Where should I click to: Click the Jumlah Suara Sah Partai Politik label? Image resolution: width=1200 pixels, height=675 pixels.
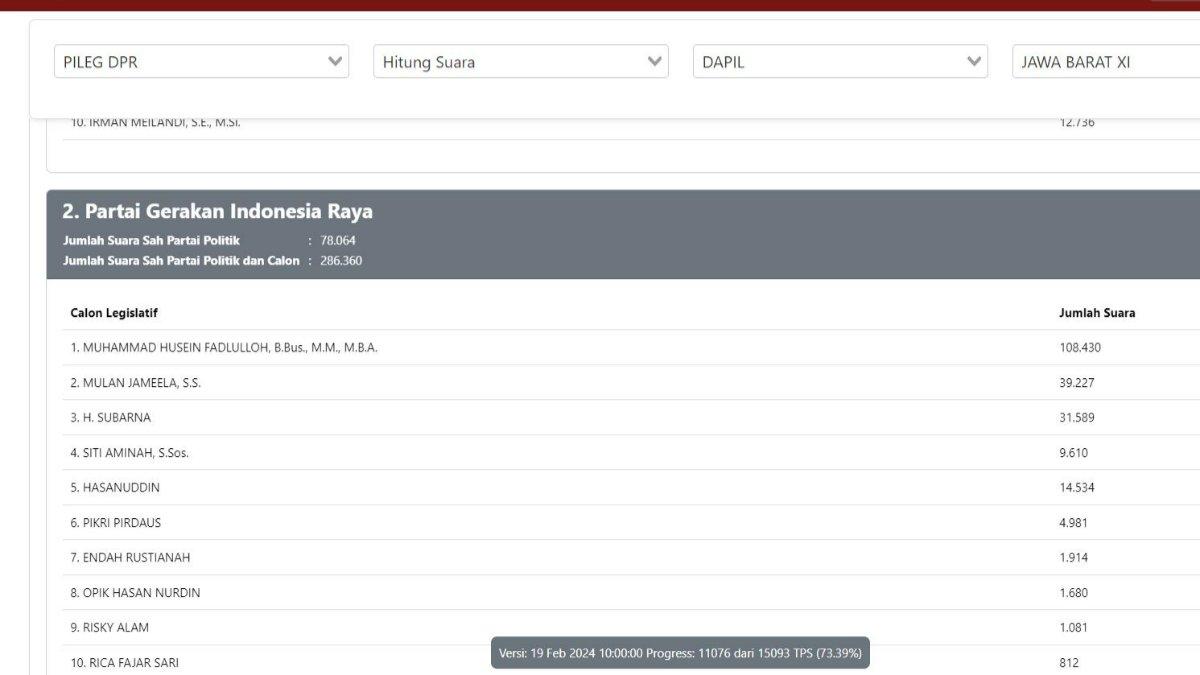pos(151,240)
